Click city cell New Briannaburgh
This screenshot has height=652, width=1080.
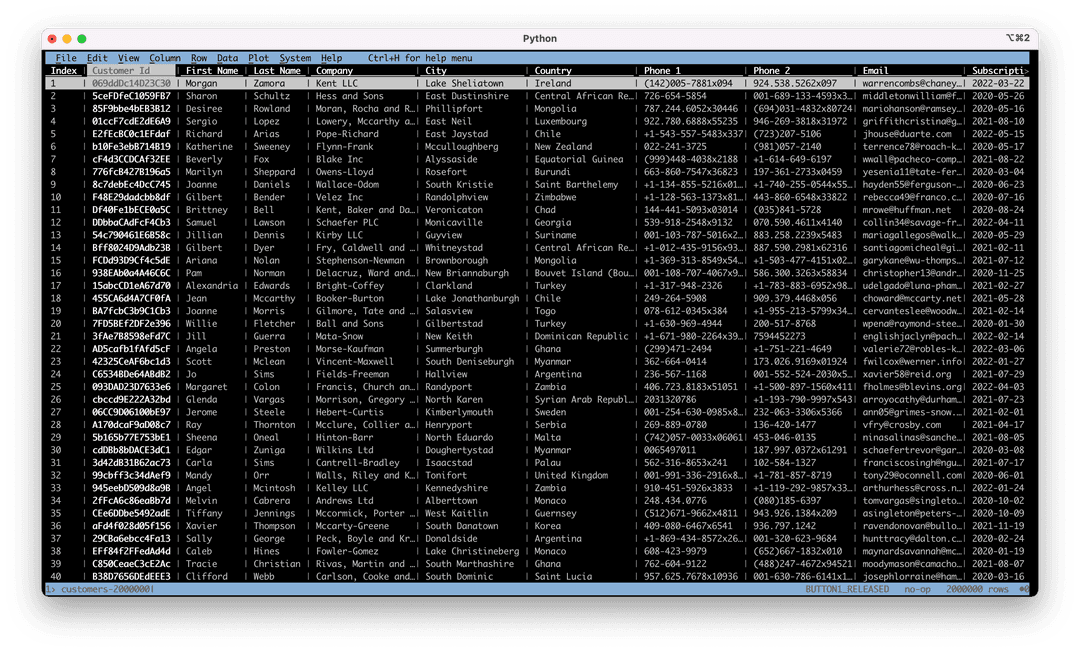[467, 273]
